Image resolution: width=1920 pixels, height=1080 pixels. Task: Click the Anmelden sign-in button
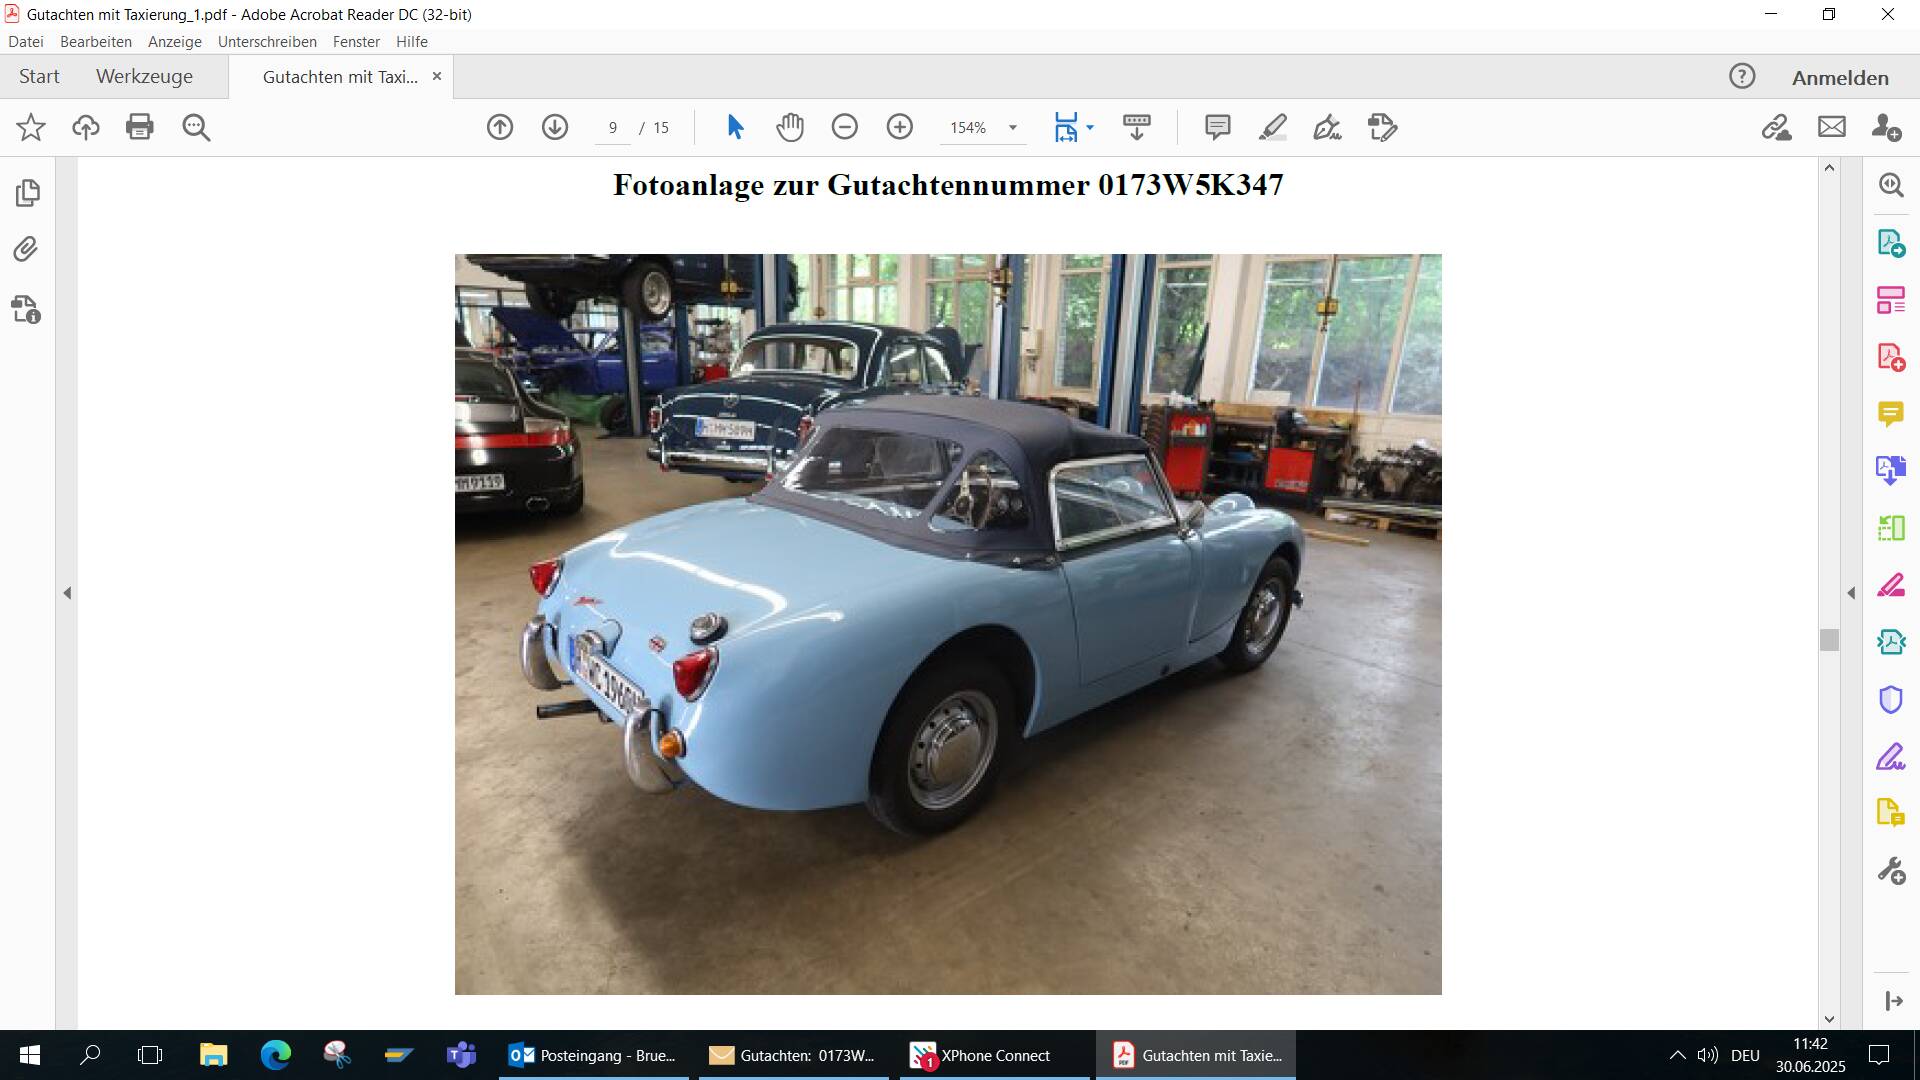pyautogui.click(x=1839, y=78)
